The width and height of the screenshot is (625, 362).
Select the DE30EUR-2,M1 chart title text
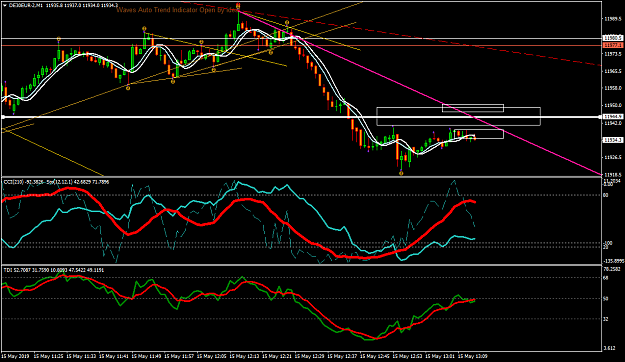26,6
